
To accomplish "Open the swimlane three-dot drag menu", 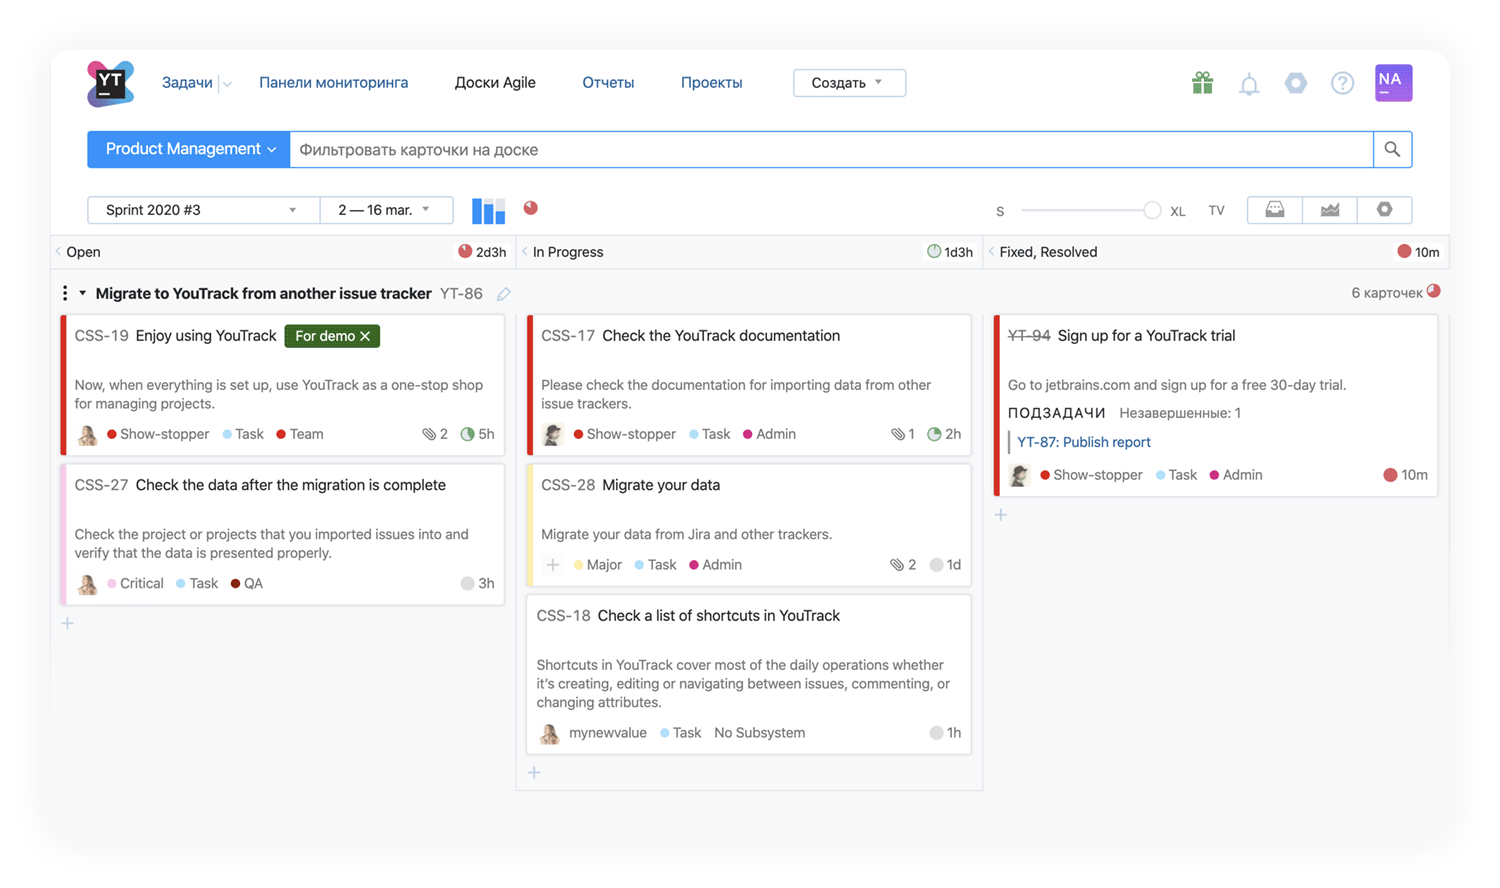I will [65, 293].
